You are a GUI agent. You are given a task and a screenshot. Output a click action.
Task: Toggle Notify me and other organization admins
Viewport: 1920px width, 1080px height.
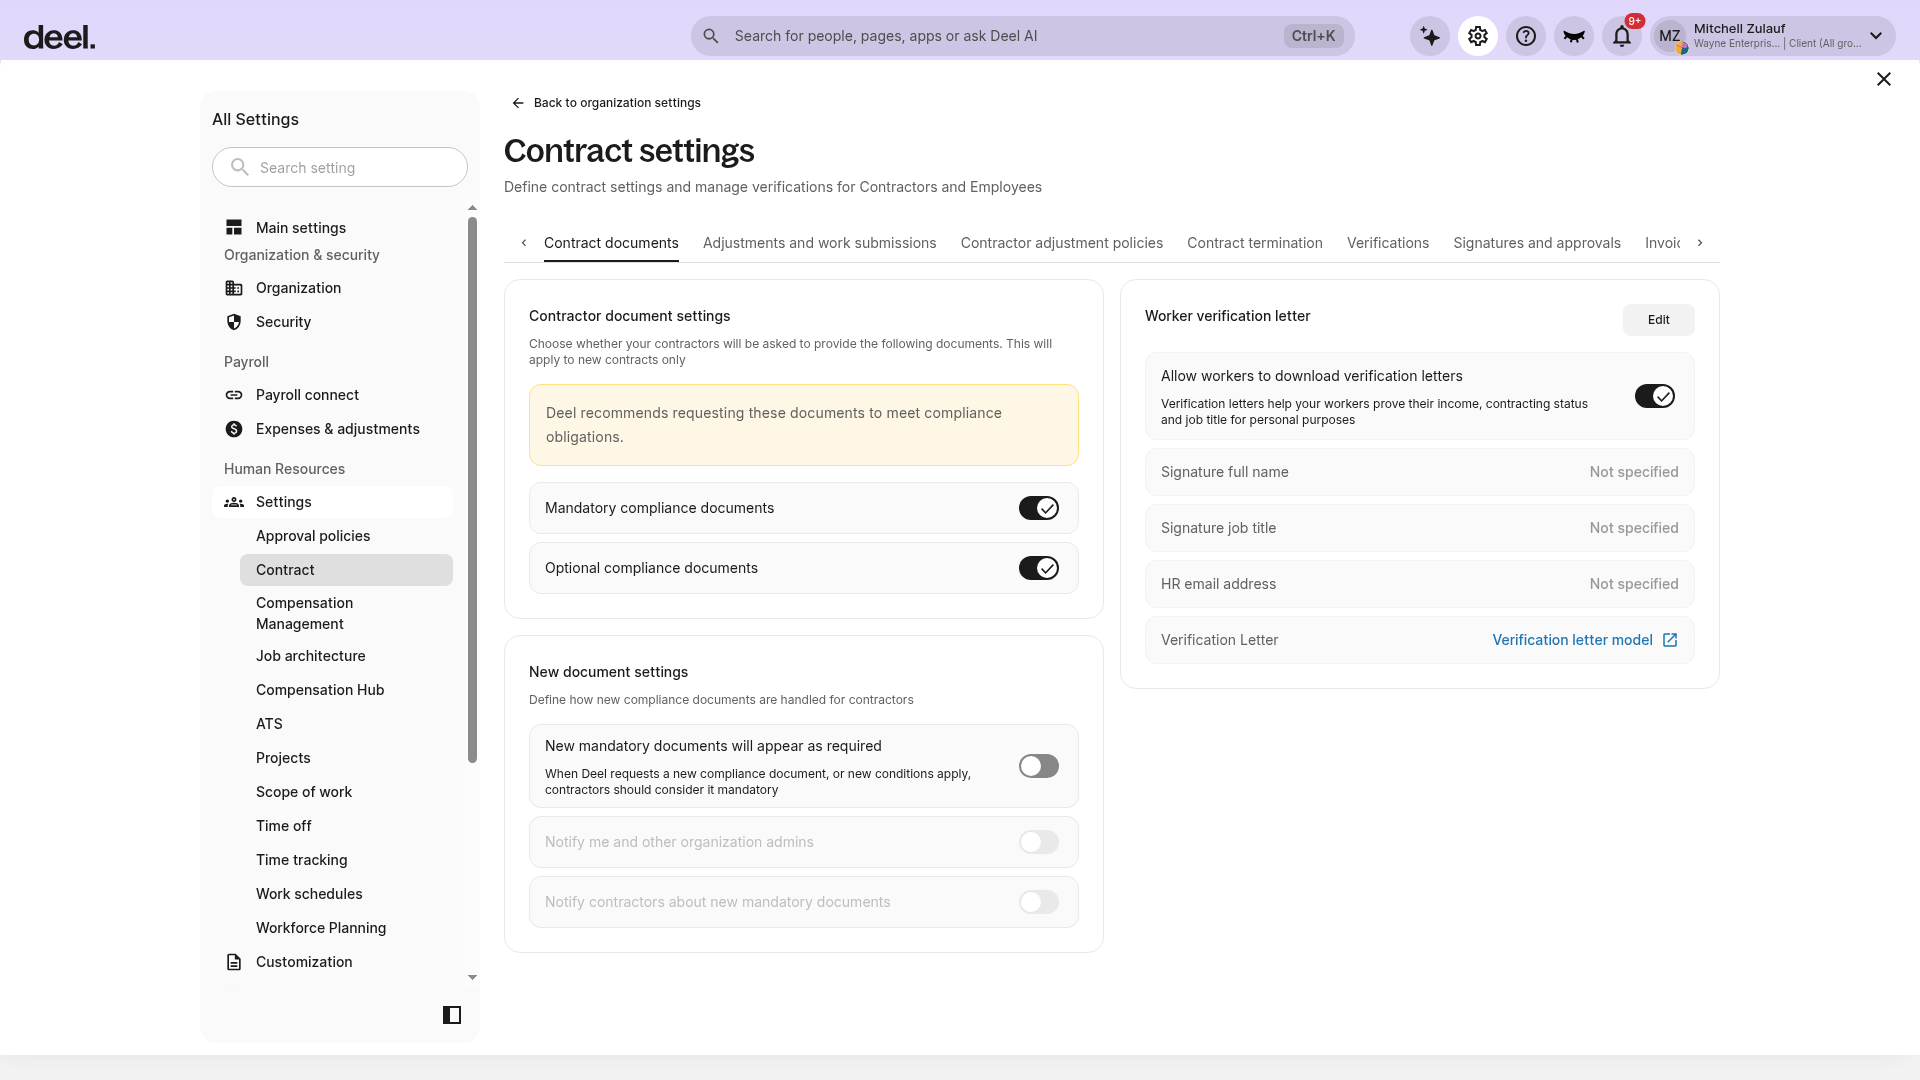click(1039, 842)
